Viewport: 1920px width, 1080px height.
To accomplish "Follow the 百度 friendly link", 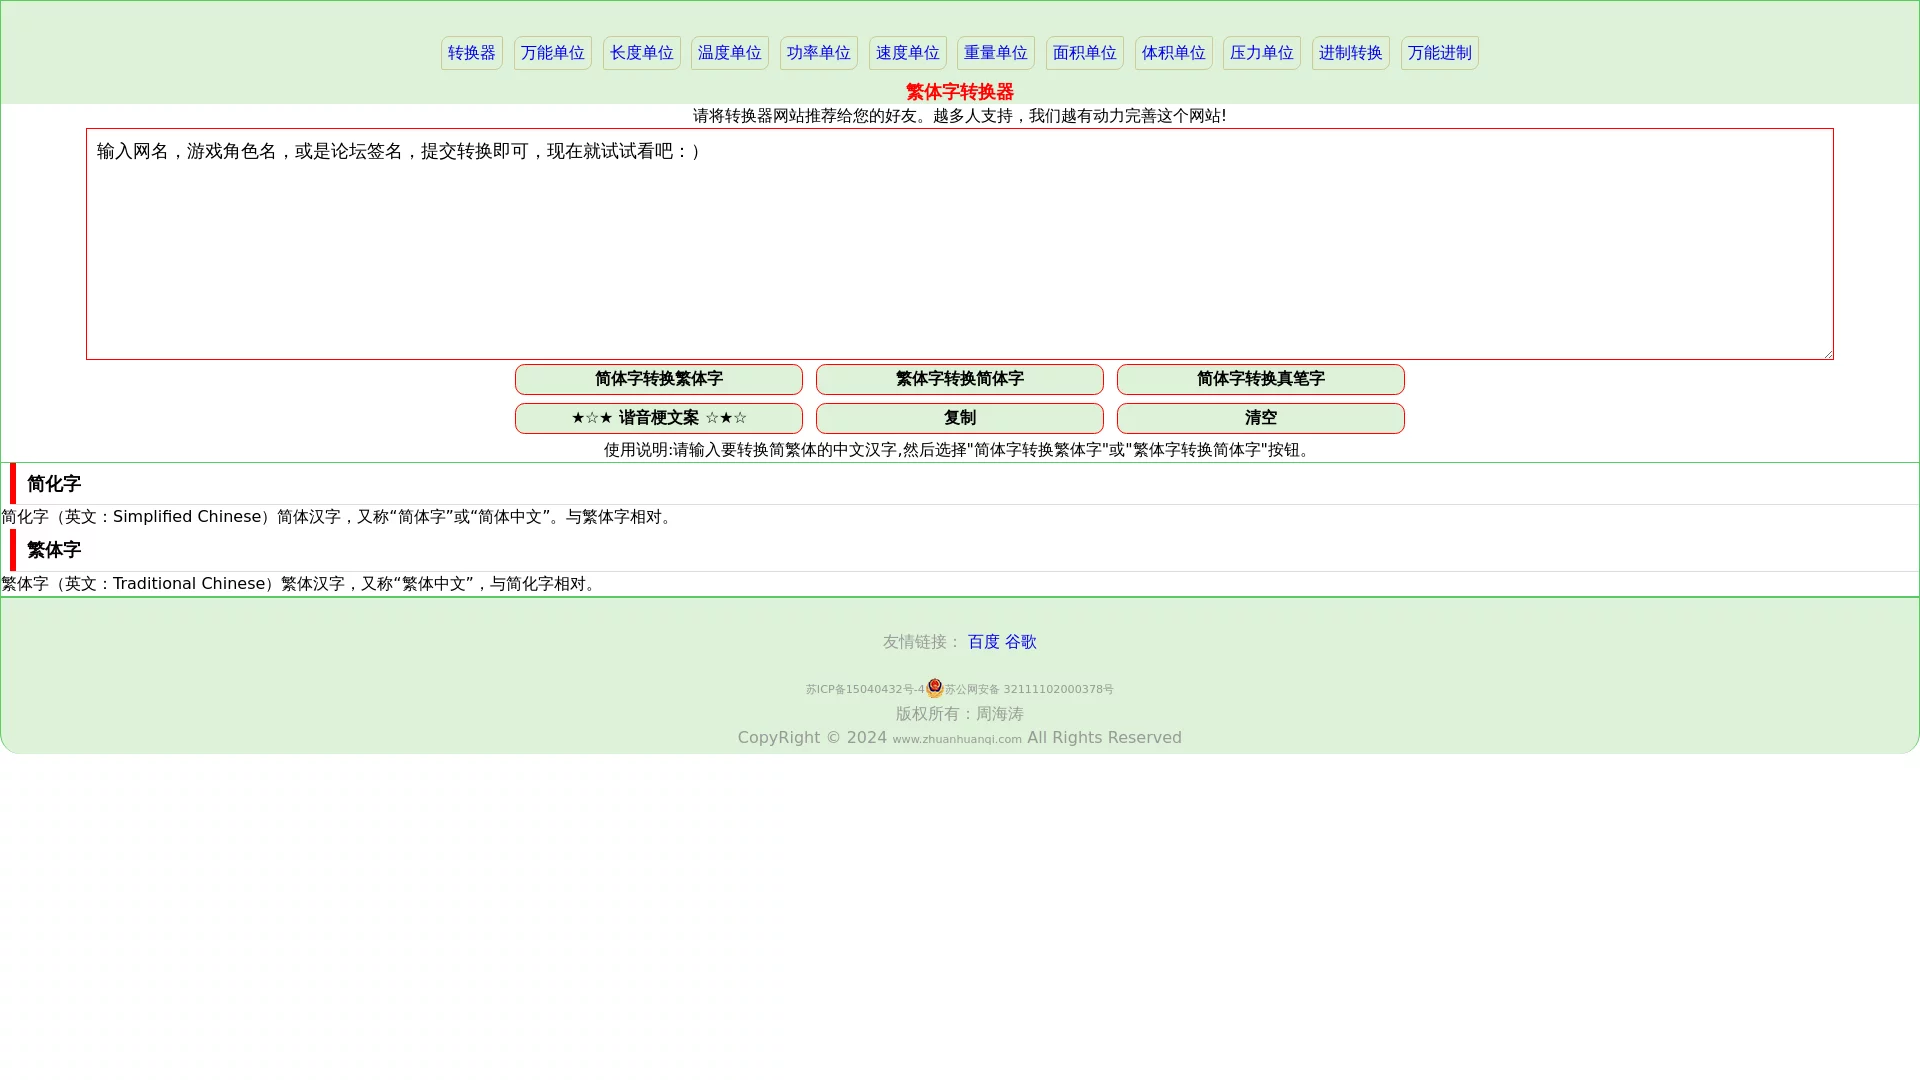I will pos(983,642).
